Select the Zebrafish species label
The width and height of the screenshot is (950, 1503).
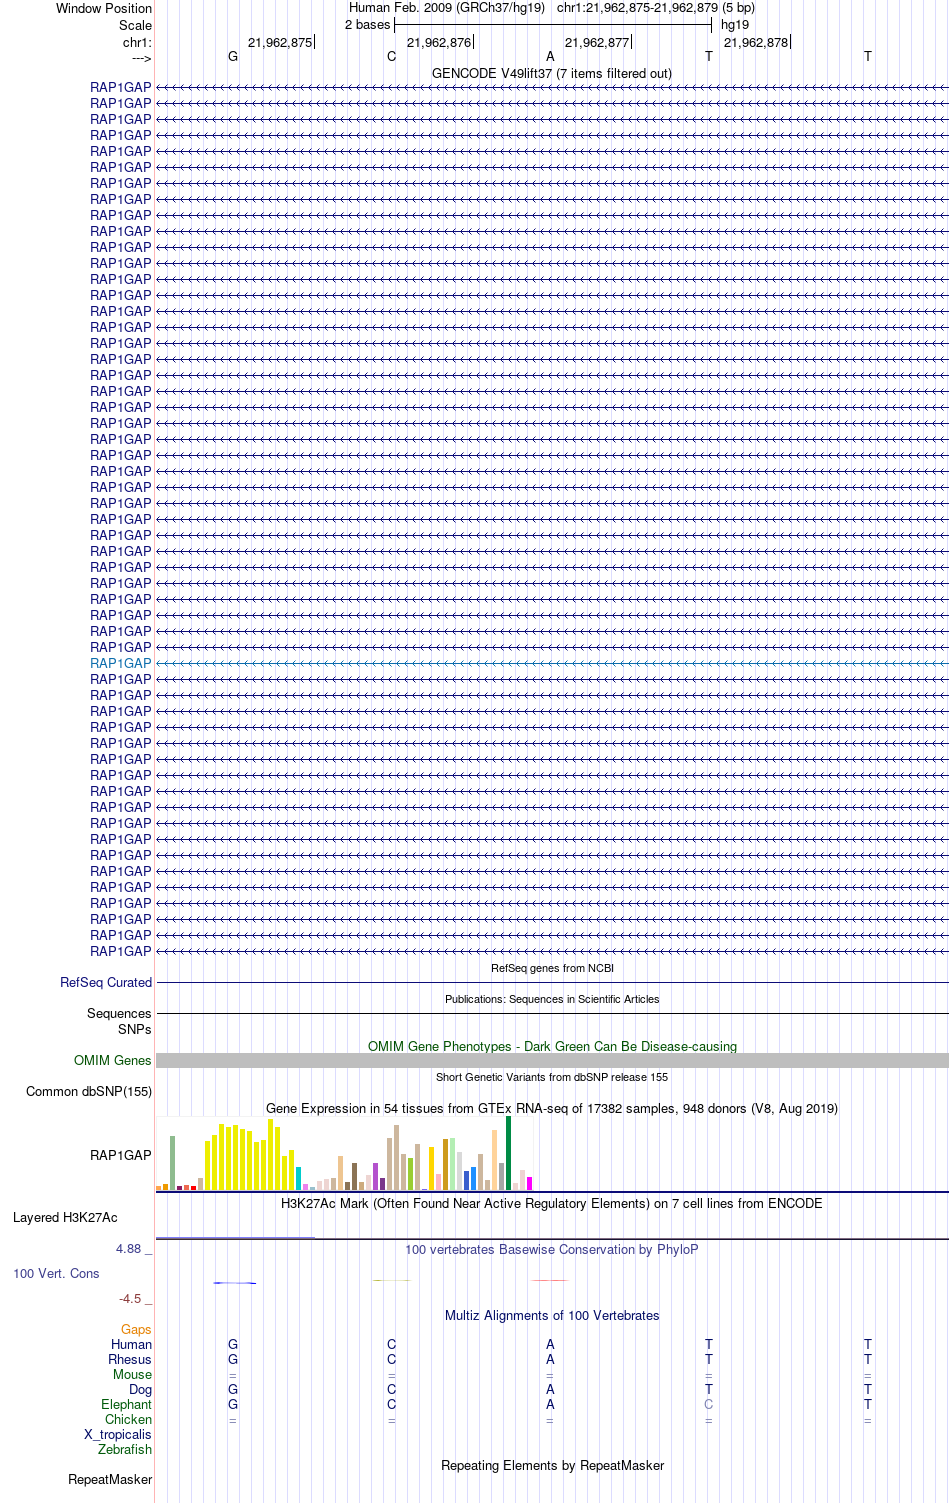coord(125,1449)
